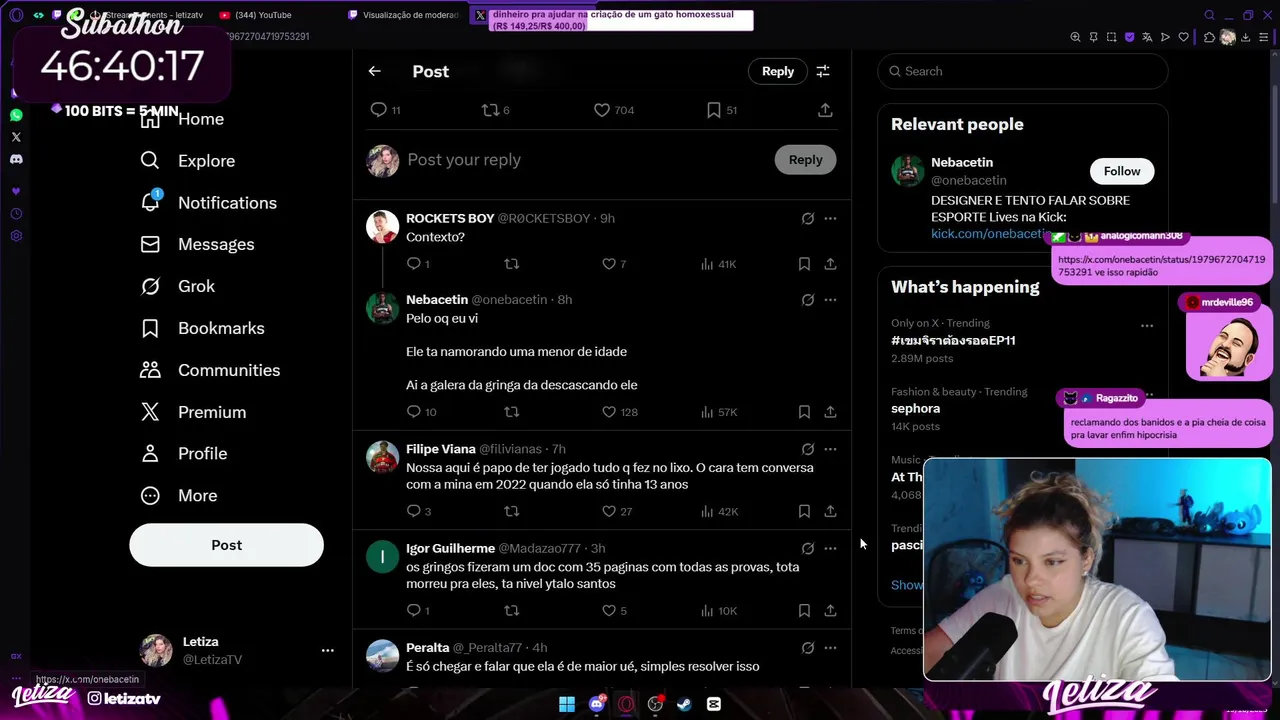1280x720 pixels.
Task: Bookmark ROCKETS BOY's reply
Action: point(804,264)
